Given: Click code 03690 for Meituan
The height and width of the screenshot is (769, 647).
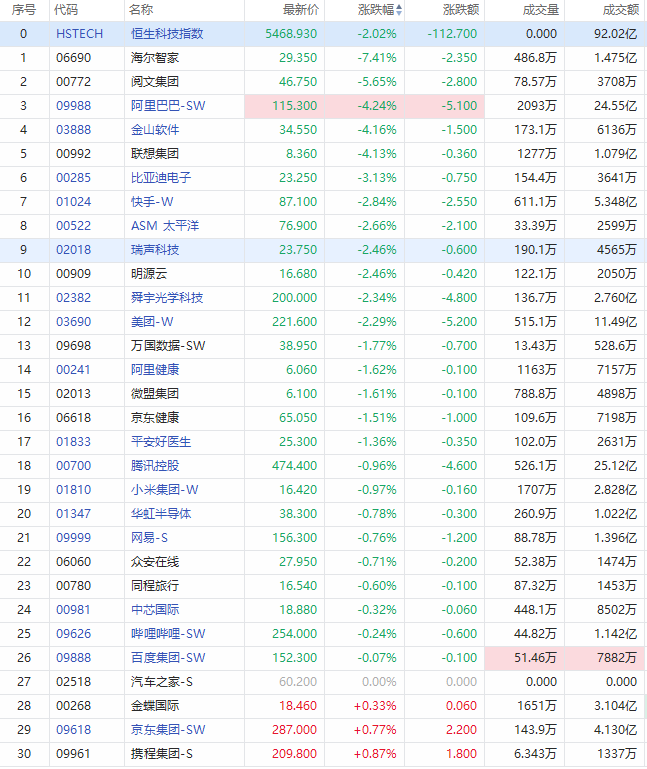Looking at the screenshot, I should point(74,322).
